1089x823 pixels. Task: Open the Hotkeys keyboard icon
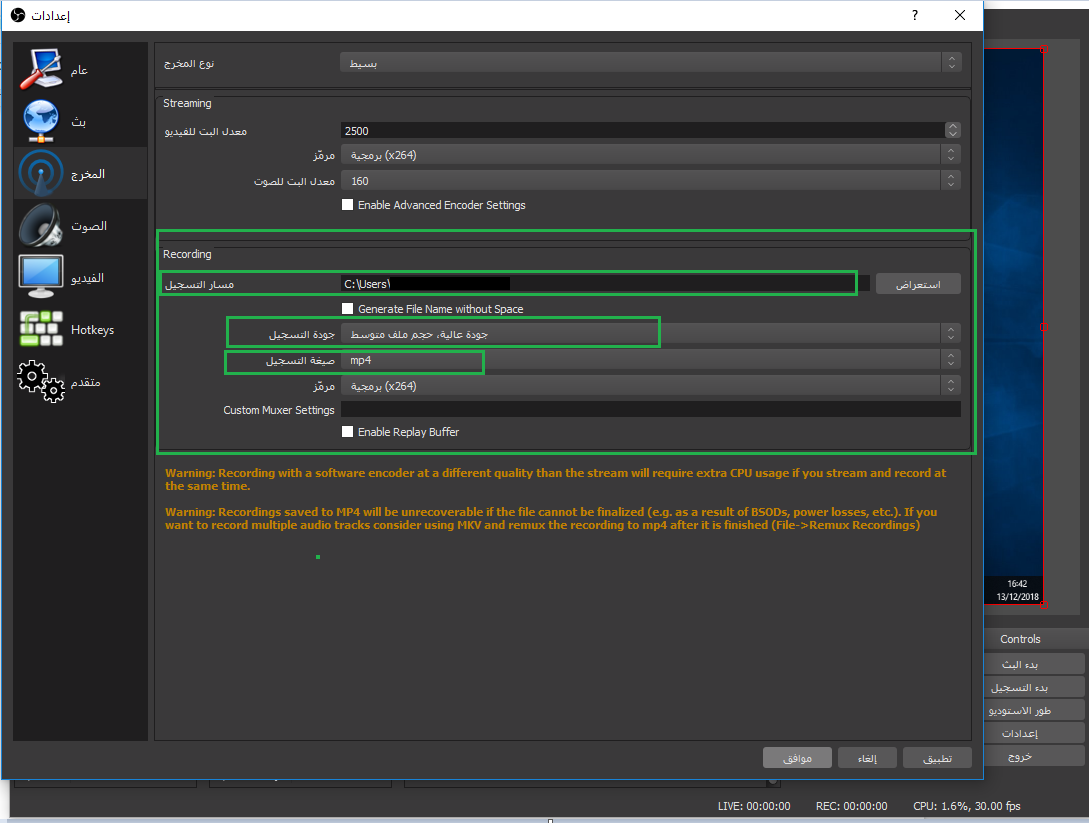[42, 330]
